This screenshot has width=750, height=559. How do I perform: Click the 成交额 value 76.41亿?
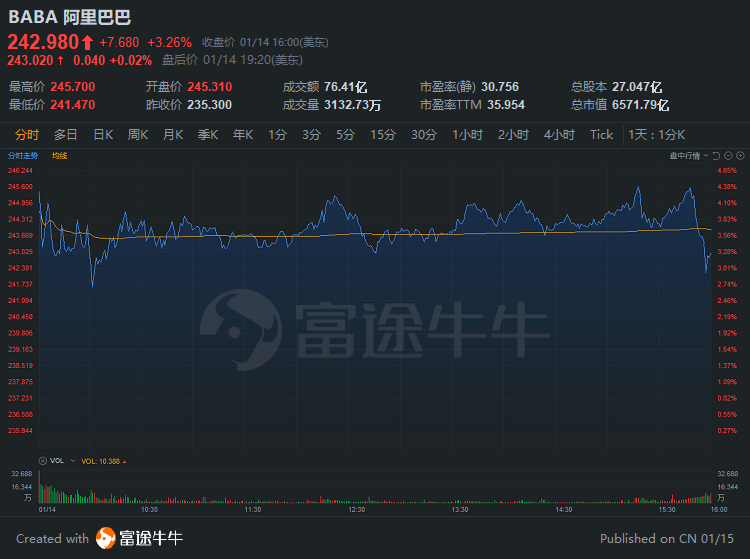click(345, 87)
